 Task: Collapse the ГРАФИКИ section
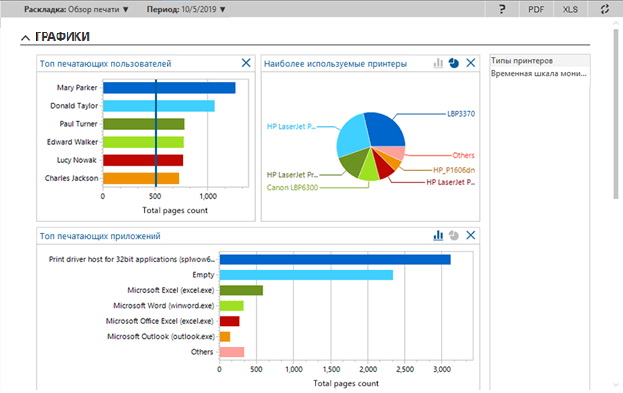(x=25, y=38)
